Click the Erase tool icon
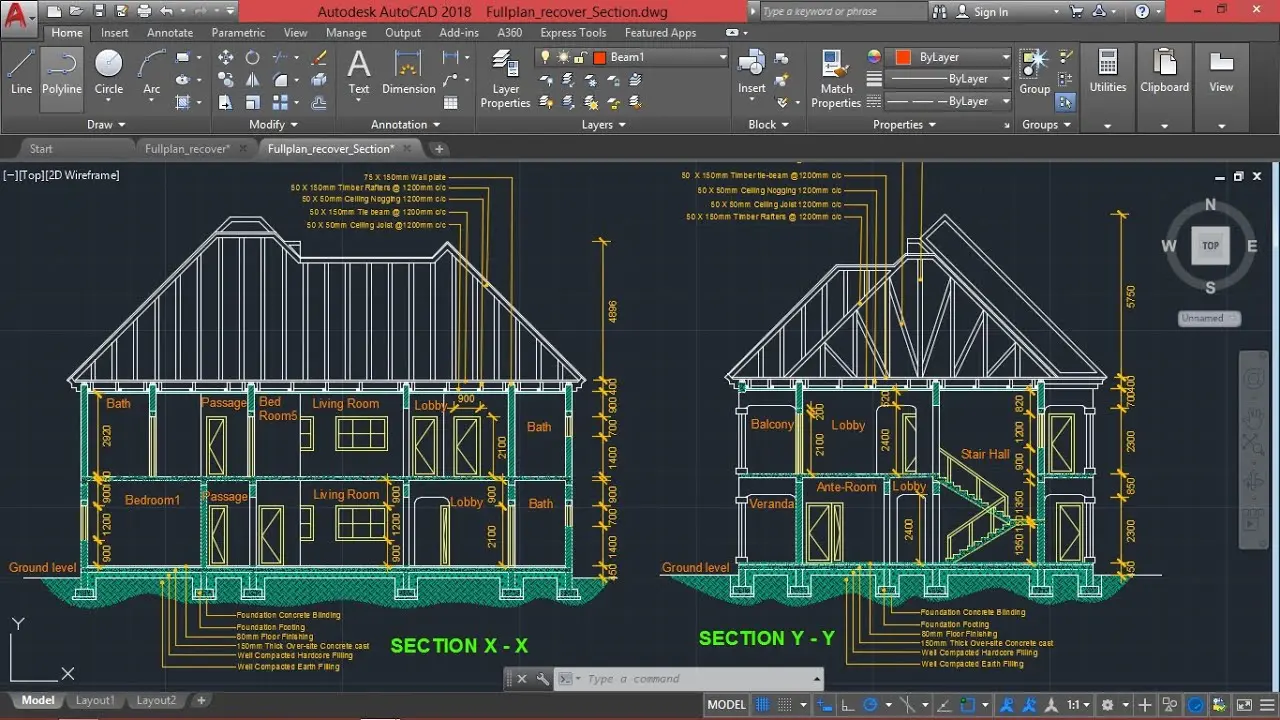Screen dimensions: 1280x720 pyautogui.click(x=319, y=58)
